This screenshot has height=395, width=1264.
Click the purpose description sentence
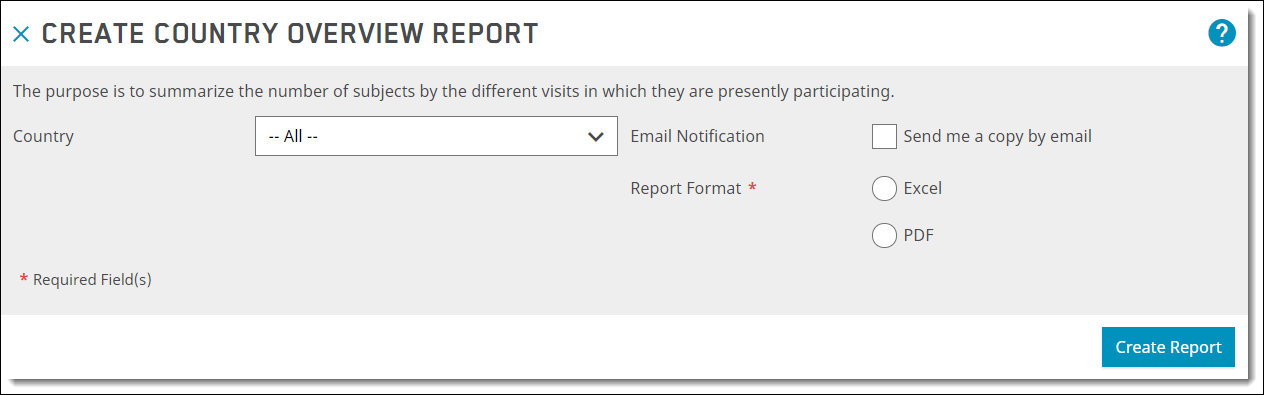coord(453,91)
